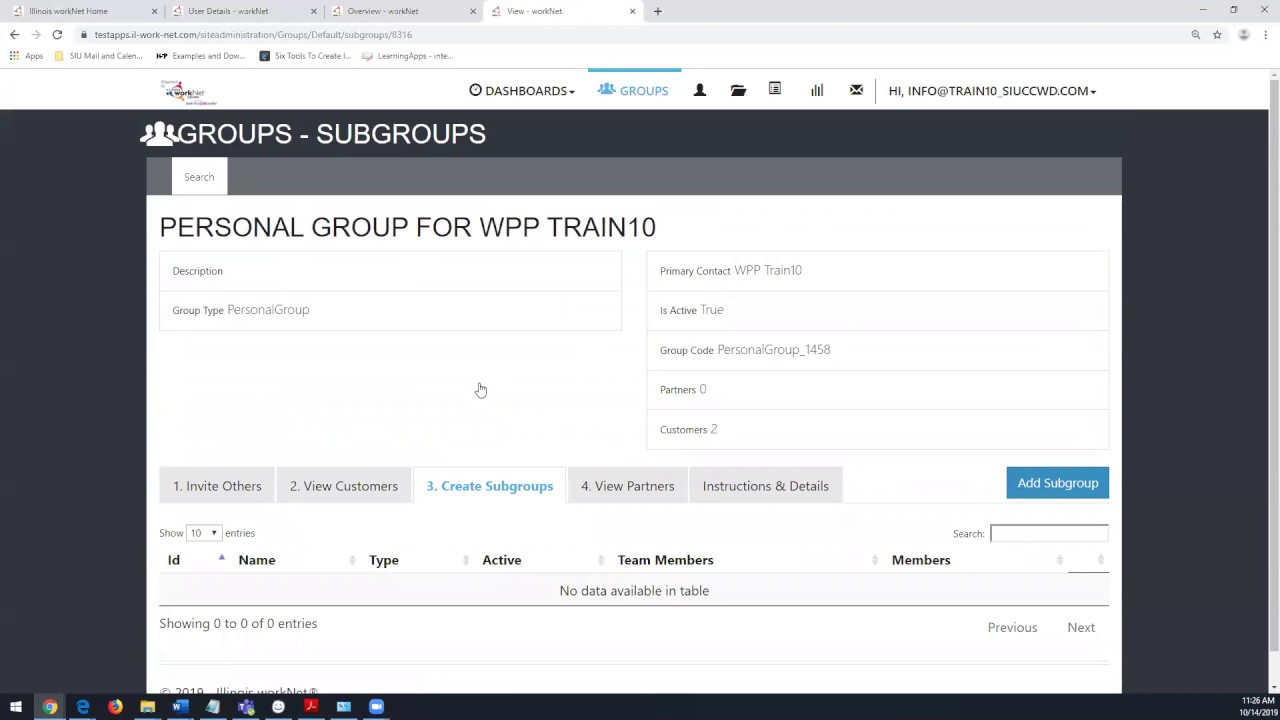Focus the table Search input field
The image size is (1280, 720).
[1049, 533]
